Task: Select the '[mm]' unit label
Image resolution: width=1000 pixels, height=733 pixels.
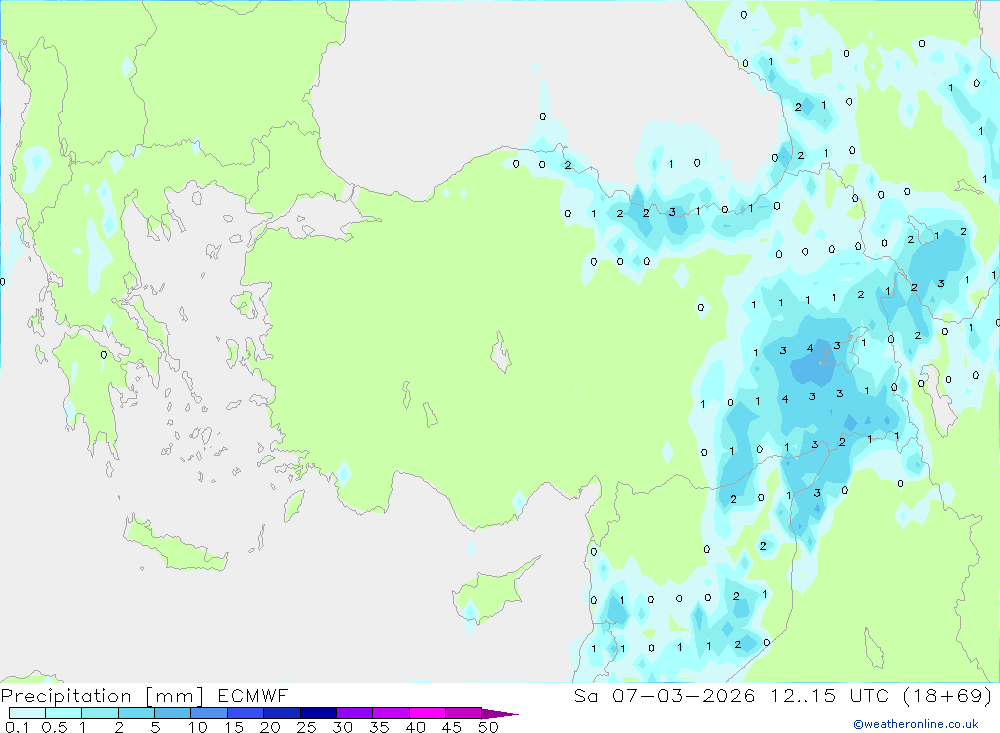Action: (x=175, y=696)
